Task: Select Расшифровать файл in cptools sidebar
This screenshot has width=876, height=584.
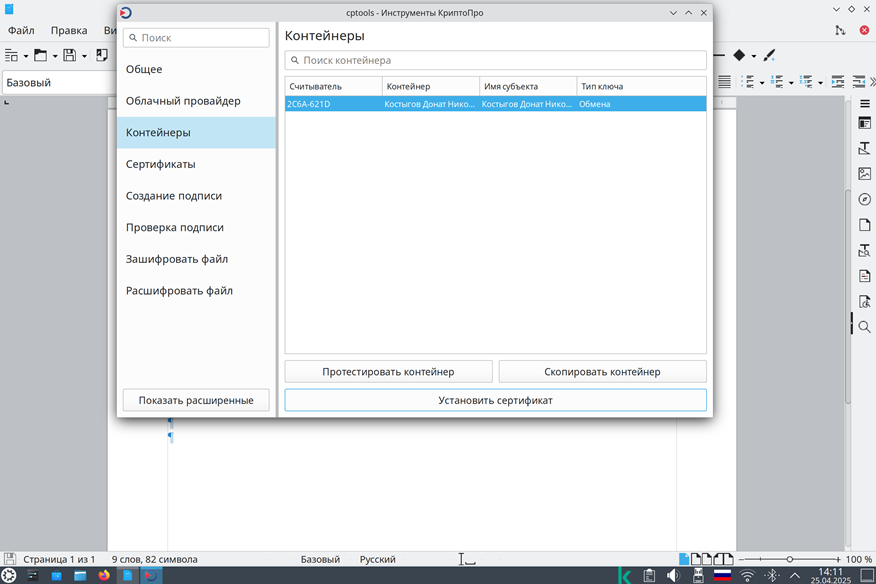Action: click(x=197, y=291)
